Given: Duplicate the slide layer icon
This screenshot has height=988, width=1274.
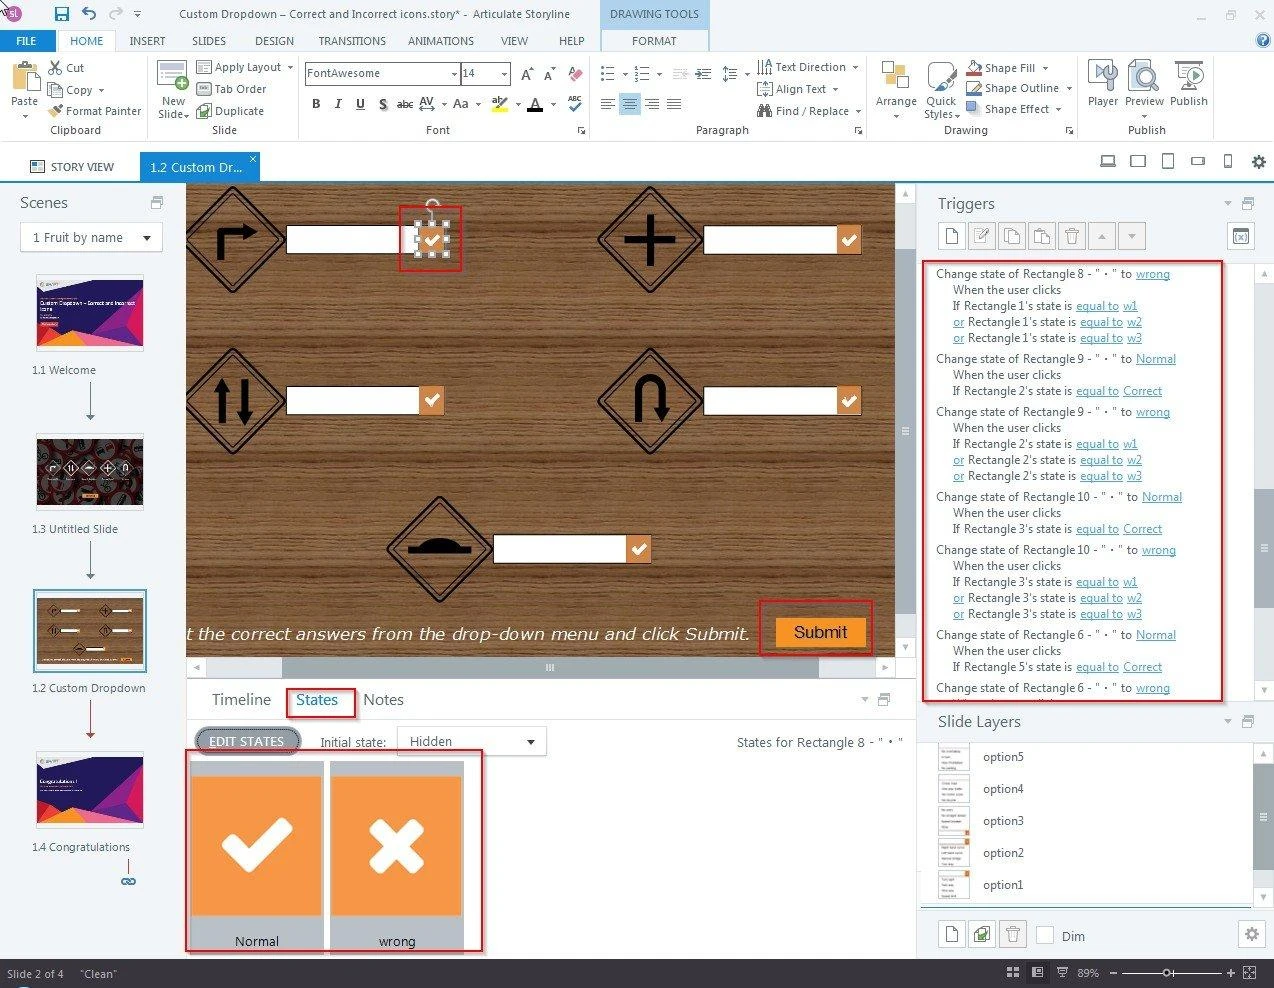Looking at the screenshot, I should pyautogui.click(x=982, y=934).
